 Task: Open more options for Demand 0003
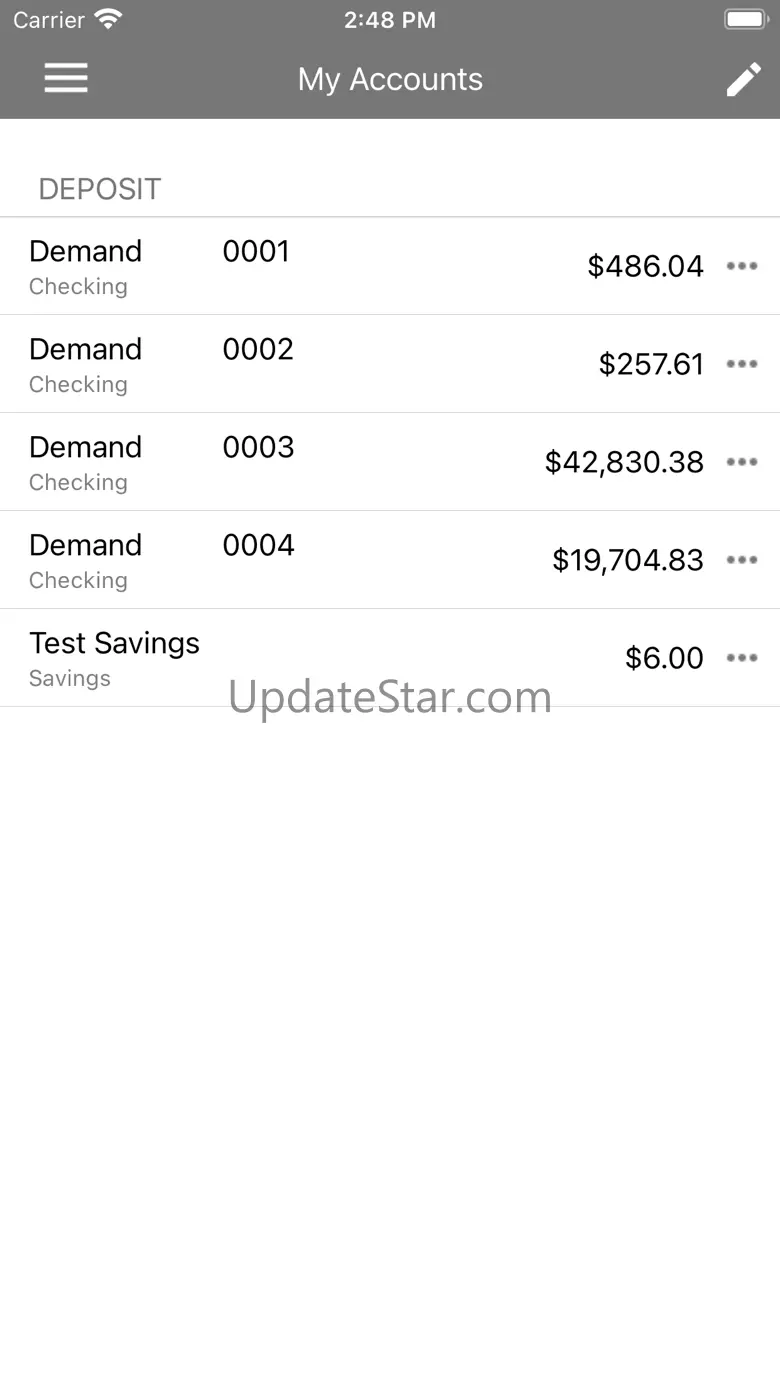pos(742,462)
